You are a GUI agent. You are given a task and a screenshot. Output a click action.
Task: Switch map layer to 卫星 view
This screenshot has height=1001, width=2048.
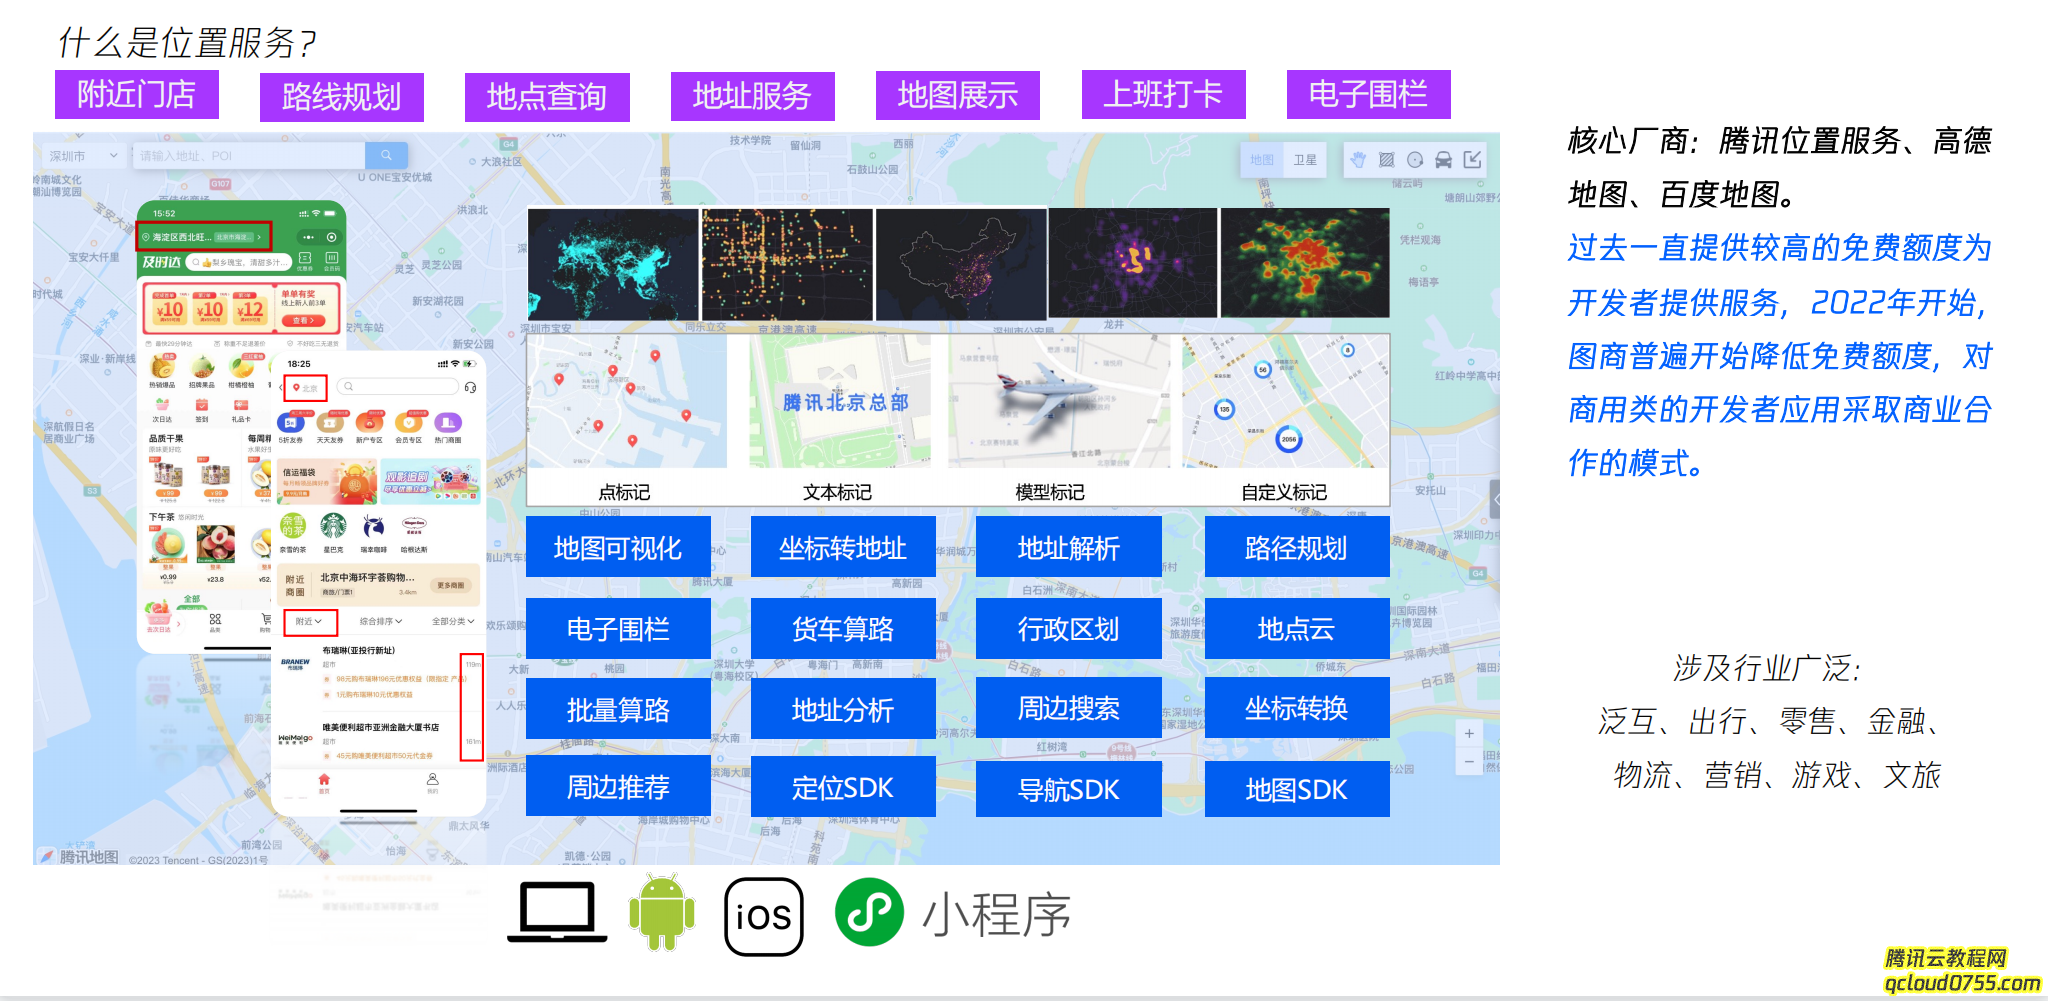click(1305, 160)
